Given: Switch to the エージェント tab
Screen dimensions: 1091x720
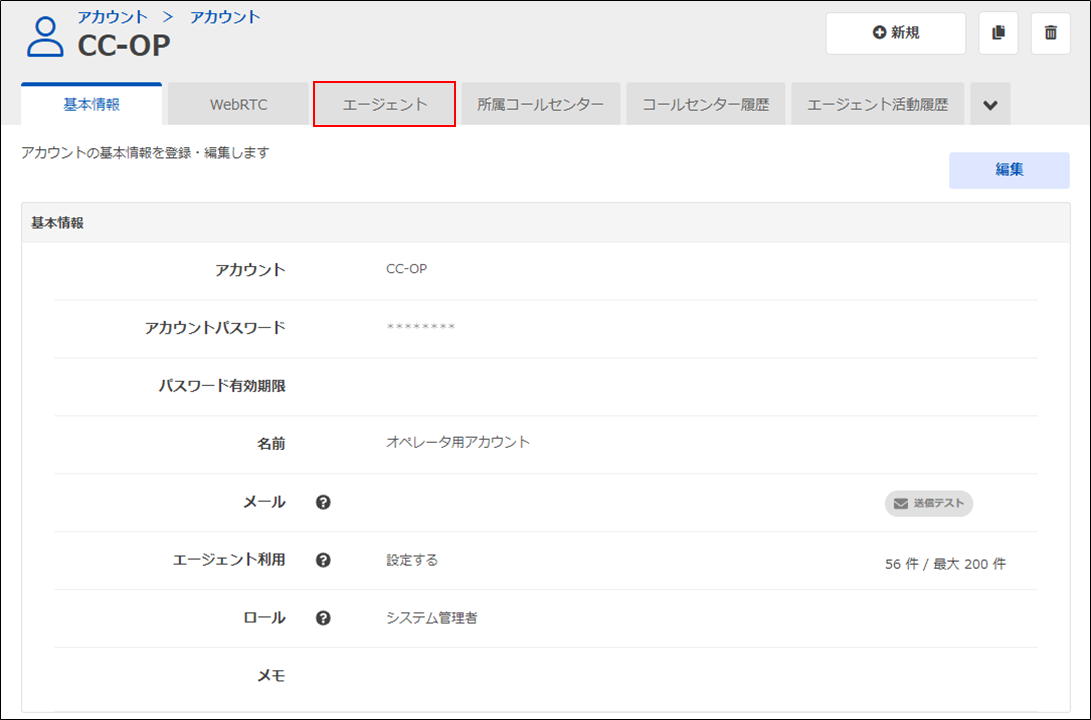Looking at the screenshot, I should tap(385, 105).
